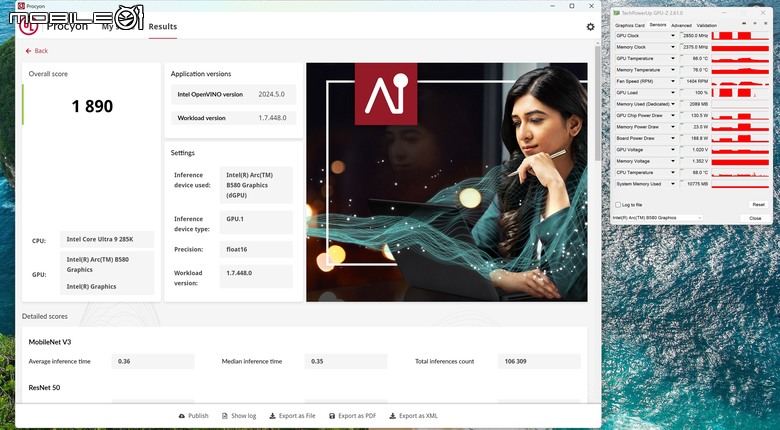Open the Fan Speed (RPM) dropdown
This screenshot has height=430, width=780.
click(x=673, y=82)
